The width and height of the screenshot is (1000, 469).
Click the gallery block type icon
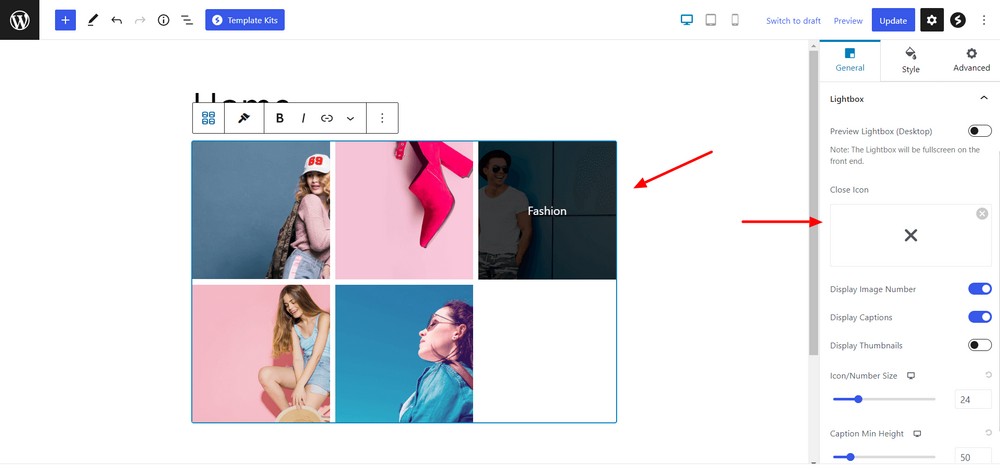point(209,118)
